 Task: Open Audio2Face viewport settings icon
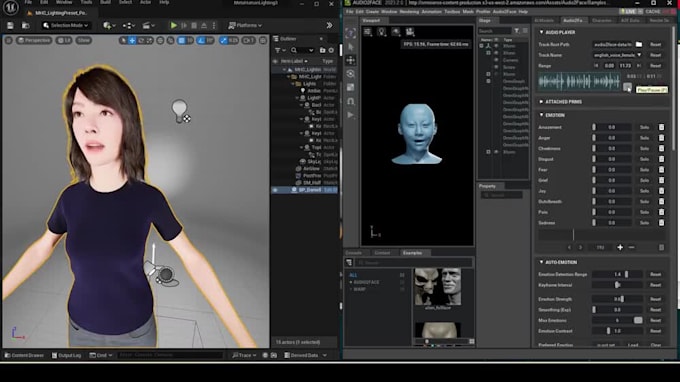(x=368, y=32)
